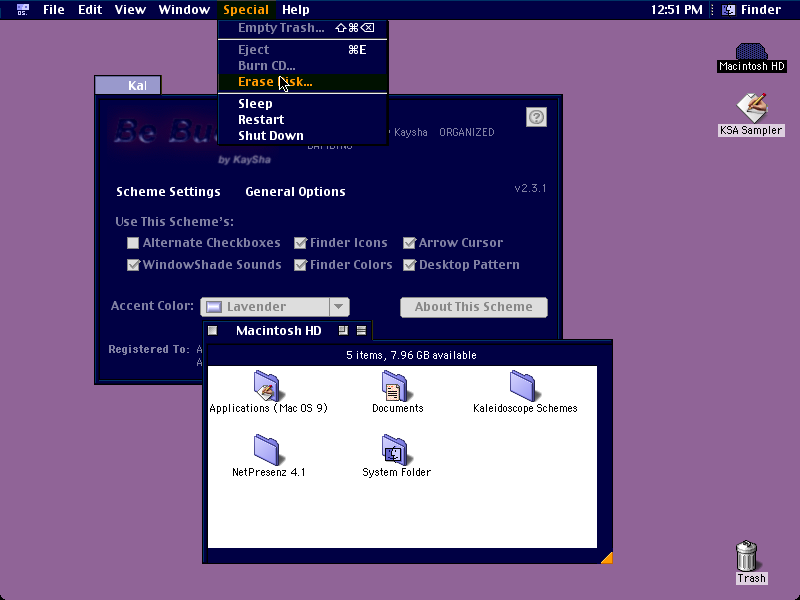The width and height of the screenshot is (800, 600).
Task: Select the System Folder icon
Action: coord(395,449)
